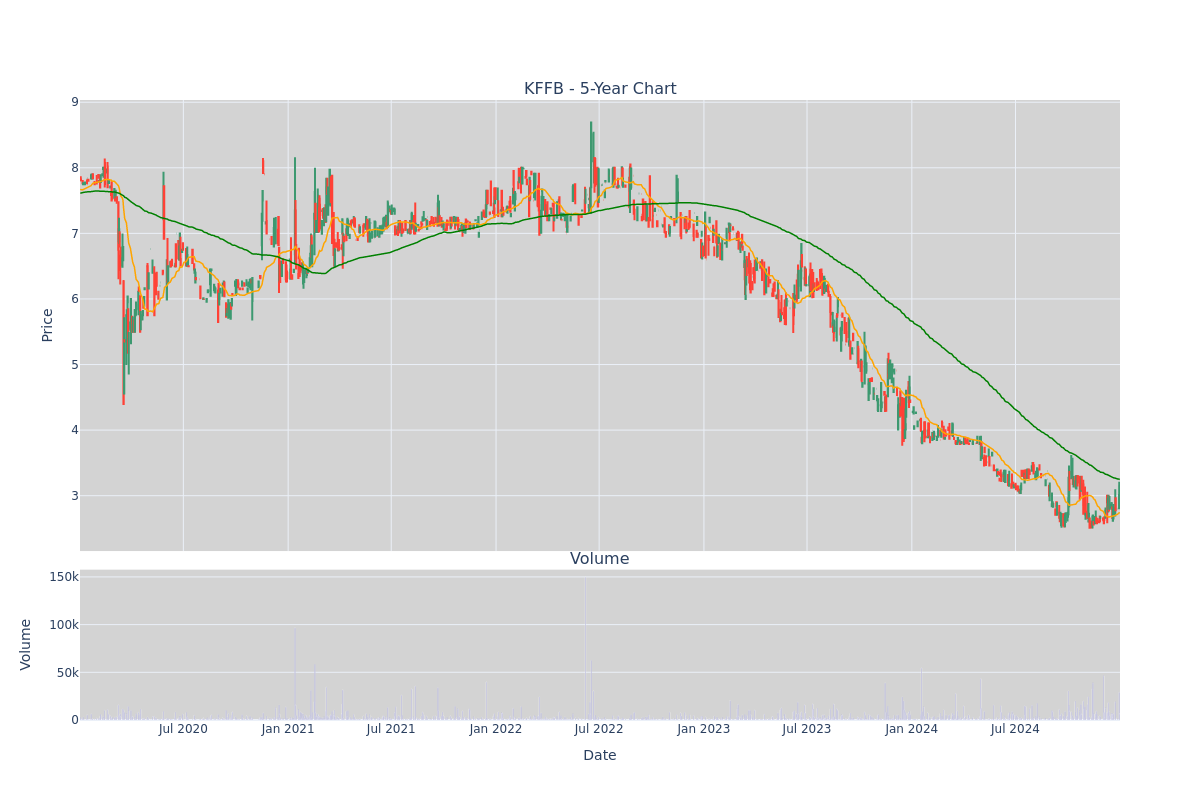Screen dimensions: 1200x800
Task: Click the 'Jan 2021' date tick label
Action: (x=288, y=729)
